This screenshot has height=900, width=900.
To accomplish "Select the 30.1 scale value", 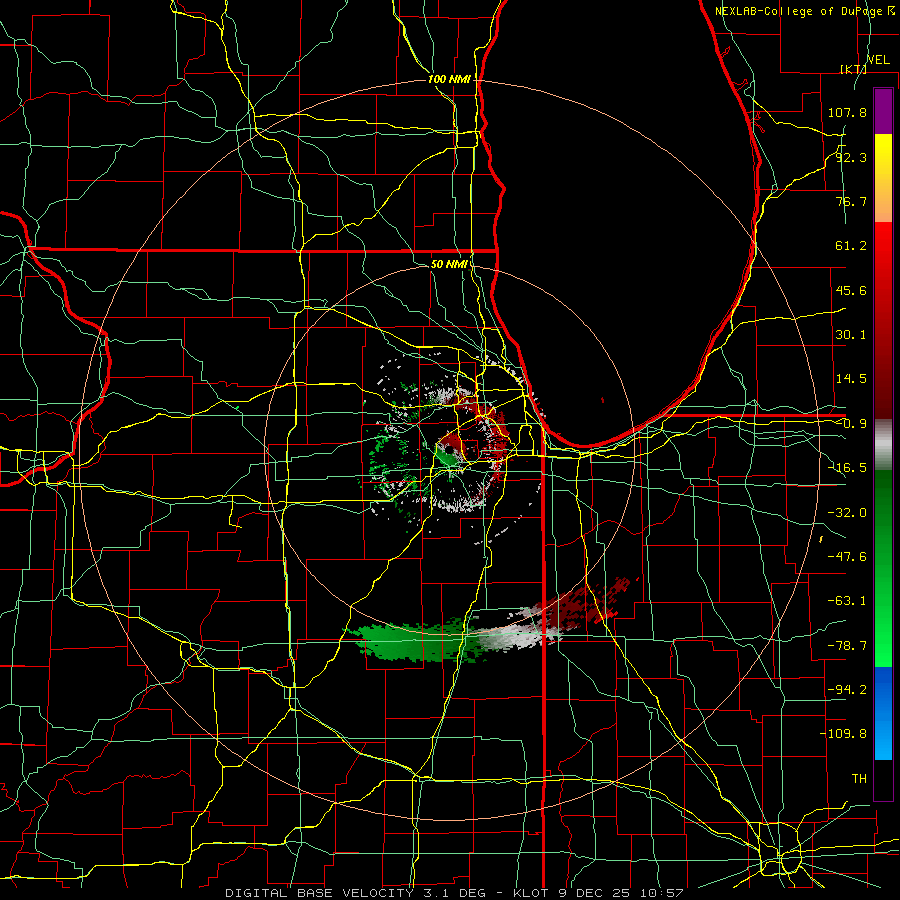I will tap(851, 335).
